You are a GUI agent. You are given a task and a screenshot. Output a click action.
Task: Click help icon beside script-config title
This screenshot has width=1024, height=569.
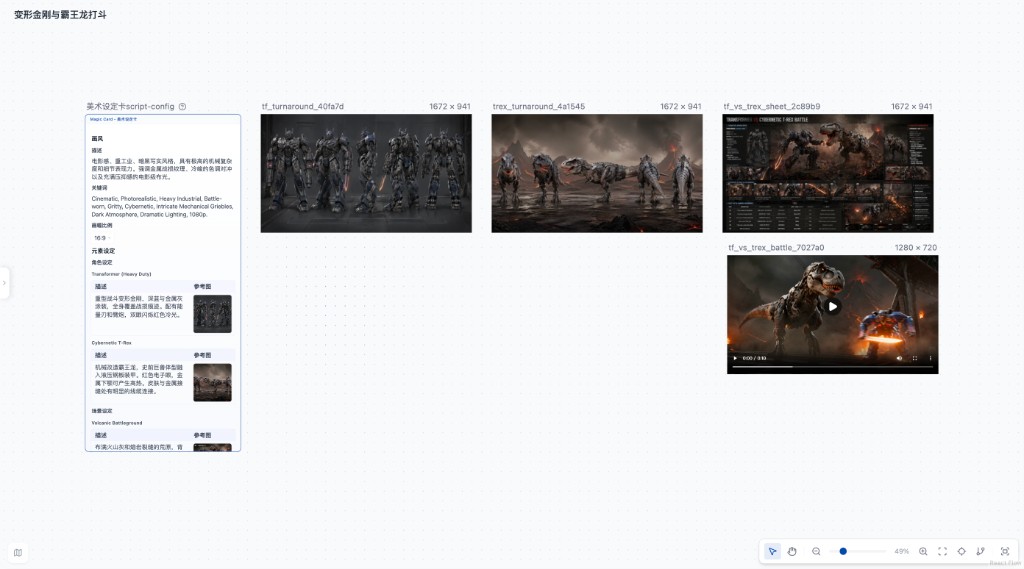click(x=182, y=106)
